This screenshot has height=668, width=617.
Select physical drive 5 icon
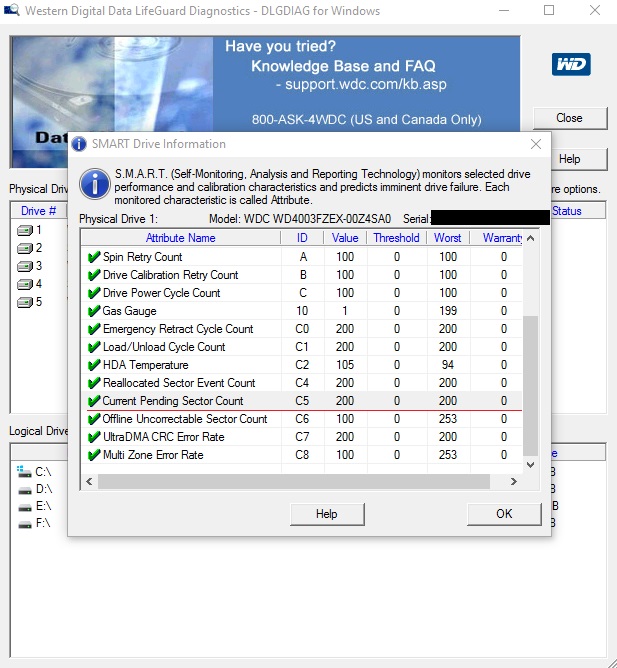[x=25, y=302]
